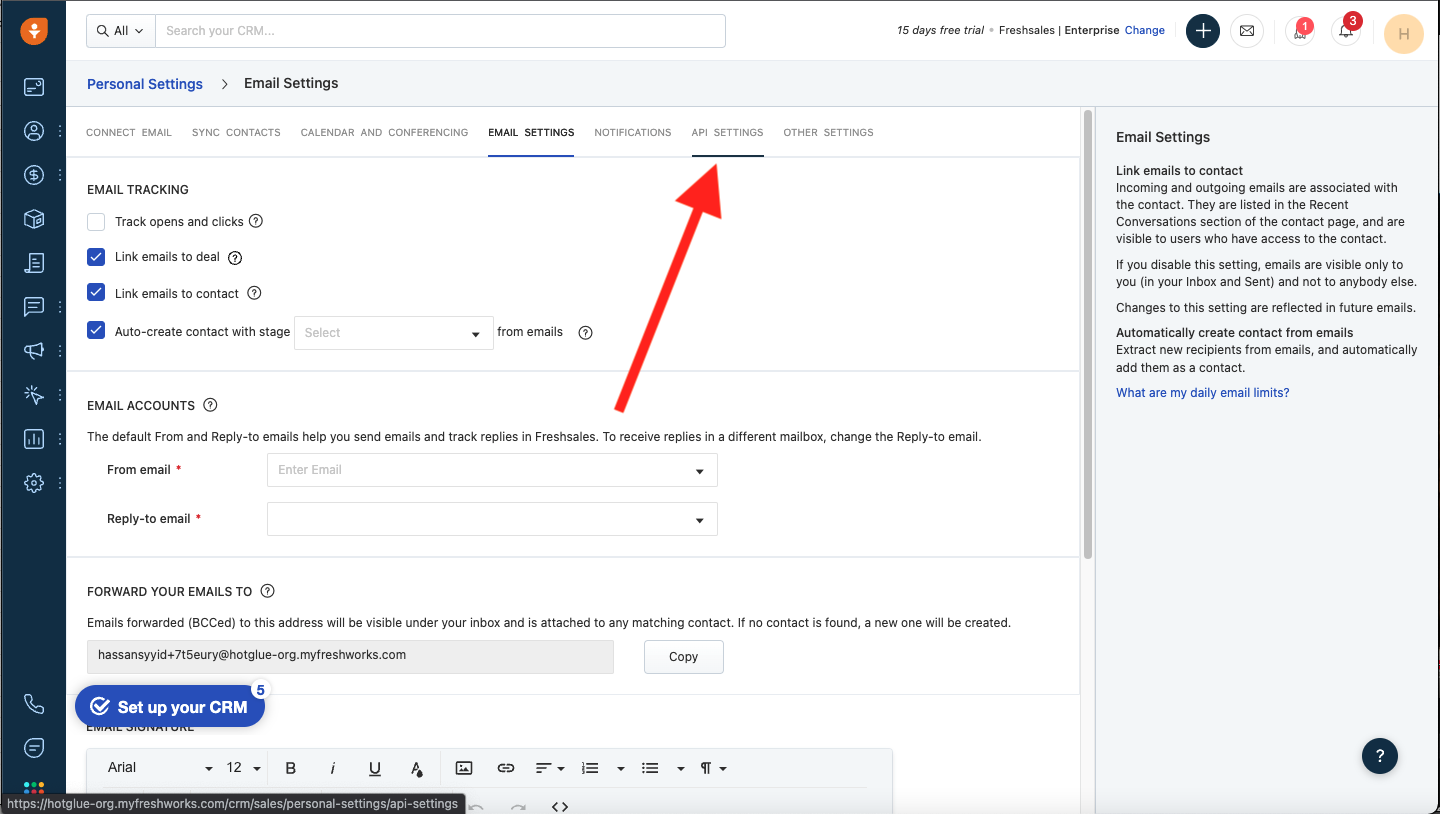This screenshot has width=1440, height=814.
Task: Click Change plan link
Action: (x=1145, y=31)
